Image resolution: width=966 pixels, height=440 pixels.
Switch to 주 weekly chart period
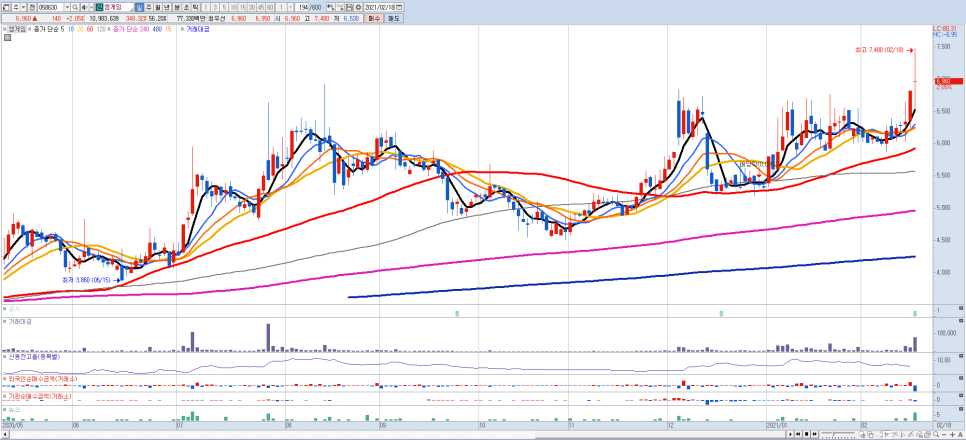(149, 7)
